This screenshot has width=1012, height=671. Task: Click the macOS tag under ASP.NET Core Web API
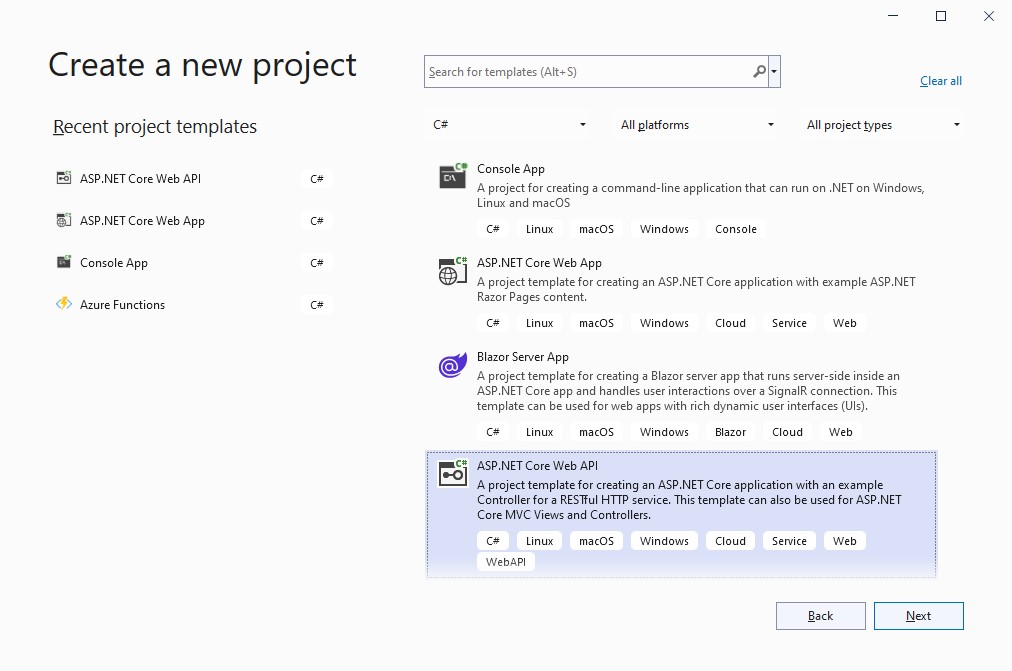(x=596, y=541)
